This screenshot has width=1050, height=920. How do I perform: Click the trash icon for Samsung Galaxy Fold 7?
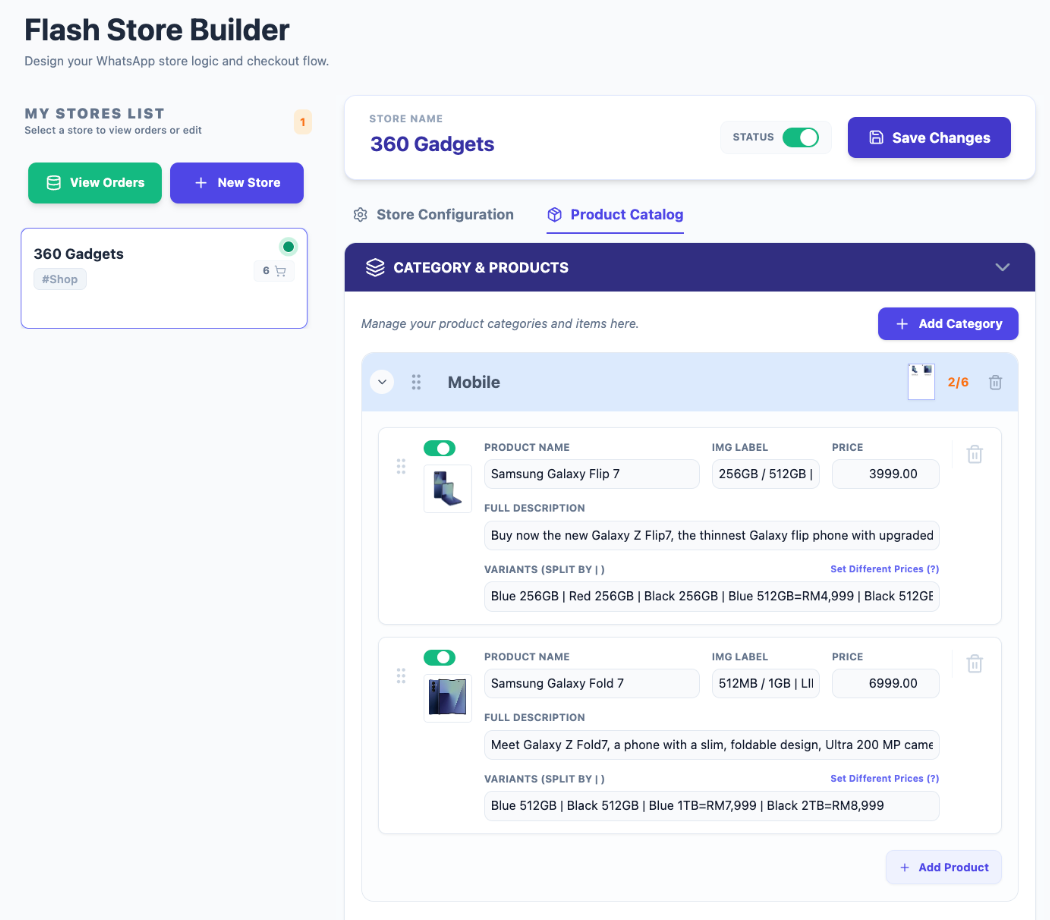[974, 663]
